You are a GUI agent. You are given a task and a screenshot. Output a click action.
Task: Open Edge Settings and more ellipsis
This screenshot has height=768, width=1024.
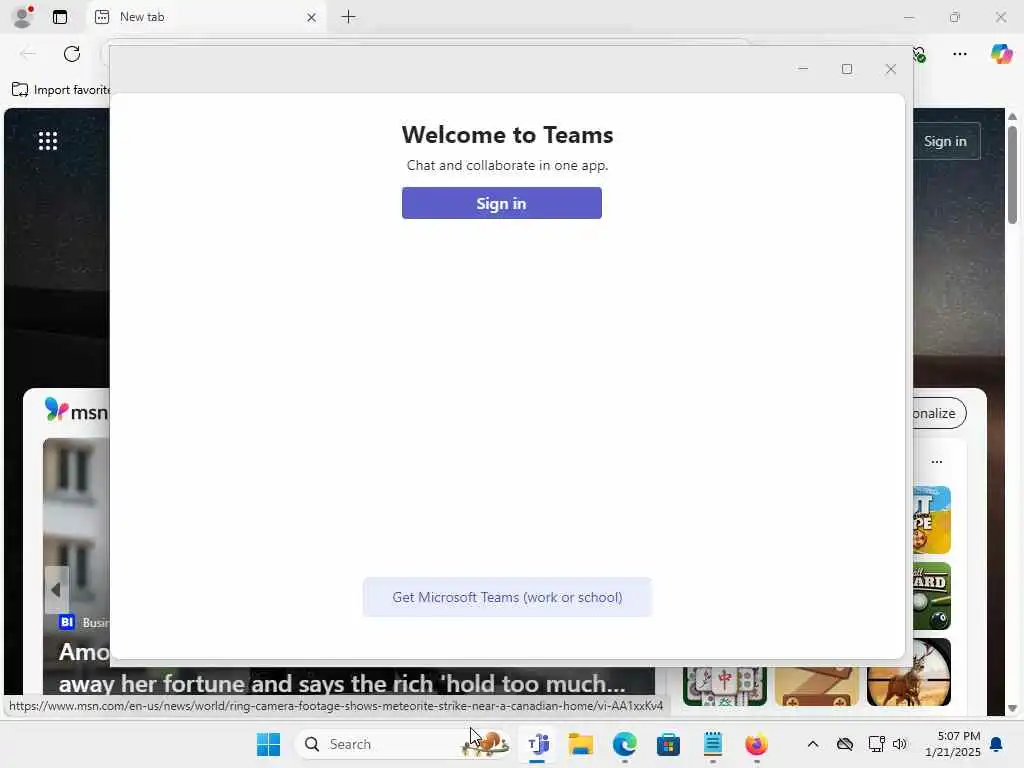tap(960, 54)
